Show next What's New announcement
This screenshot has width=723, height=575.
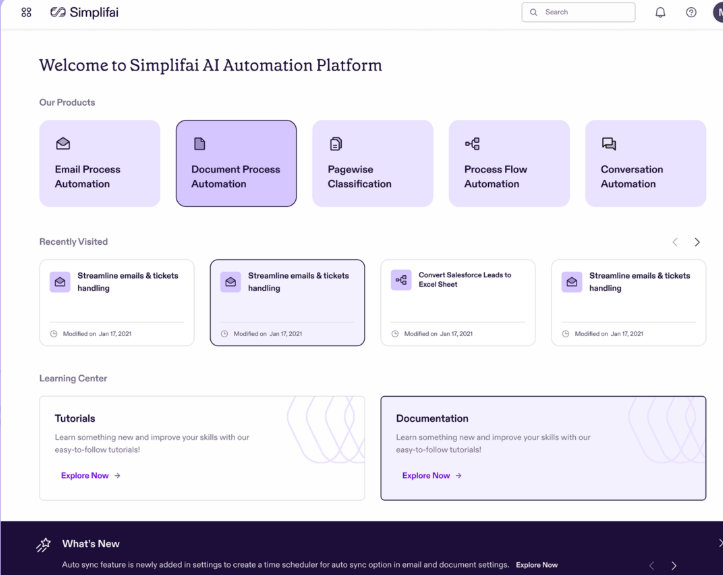[674, 566]
